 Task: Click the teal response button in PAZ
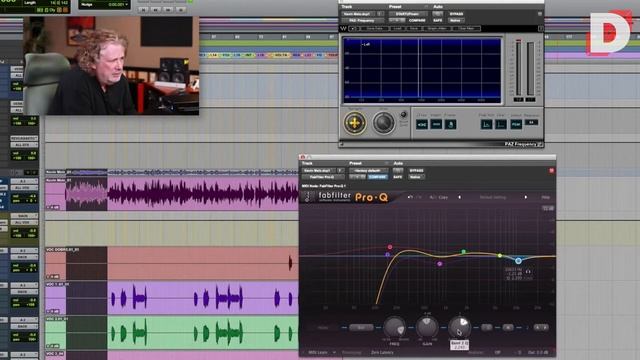(x=516, y=124)
